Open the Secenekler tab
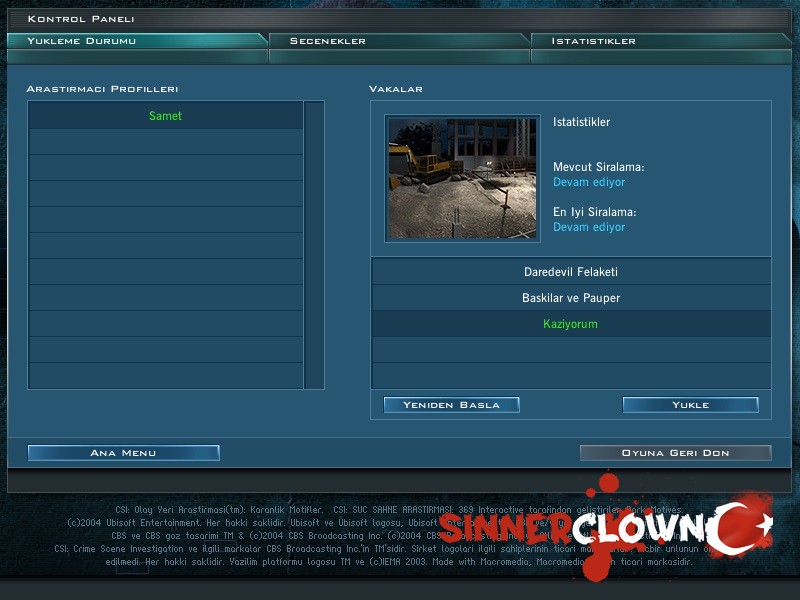 click(x=399, y=41)
